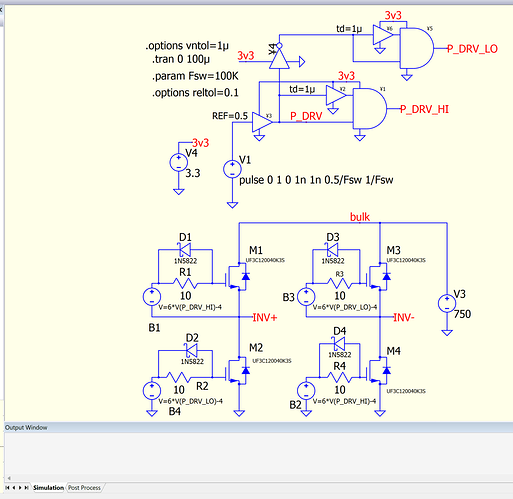Select the Y3 comparator buffer with REF=0.5
513x499 pixels.
(262, 122)
